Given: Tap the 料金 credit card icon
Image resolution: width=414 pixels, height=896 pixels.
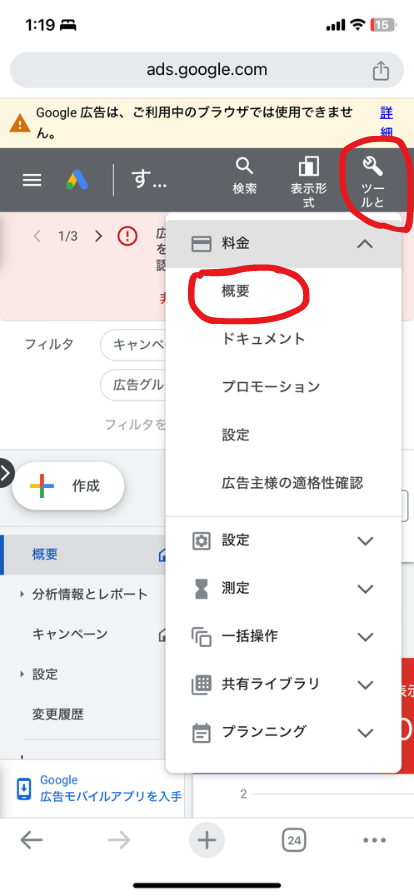Looking at the screenshot, I should (201, 244).
